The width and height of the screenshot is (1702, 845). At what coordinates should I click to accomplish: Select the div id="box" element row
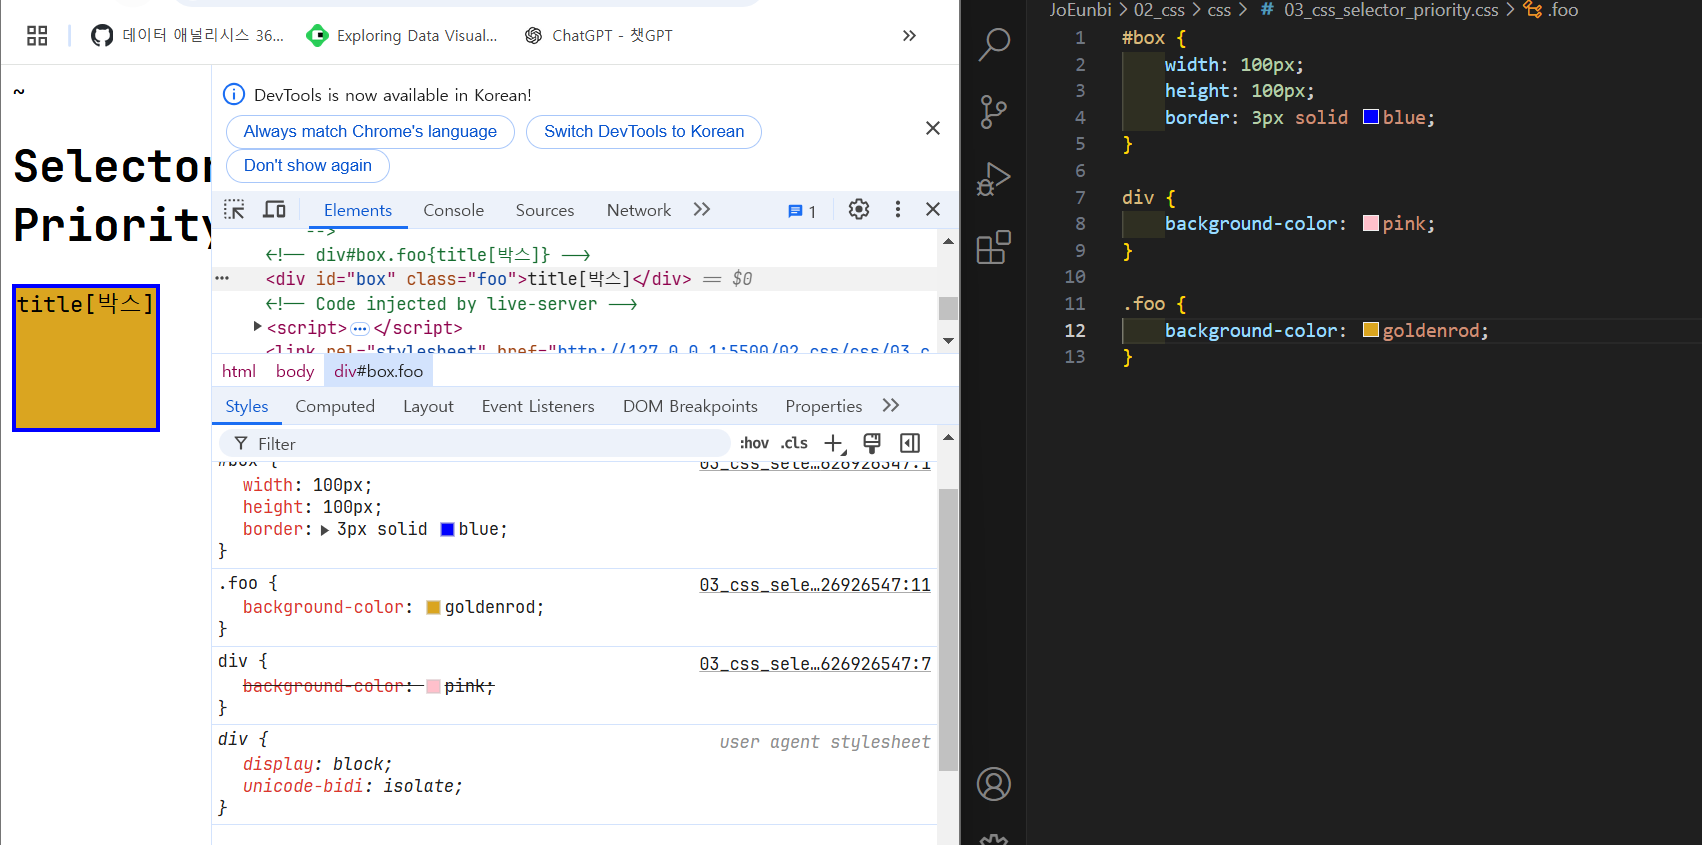coord(575,279)
